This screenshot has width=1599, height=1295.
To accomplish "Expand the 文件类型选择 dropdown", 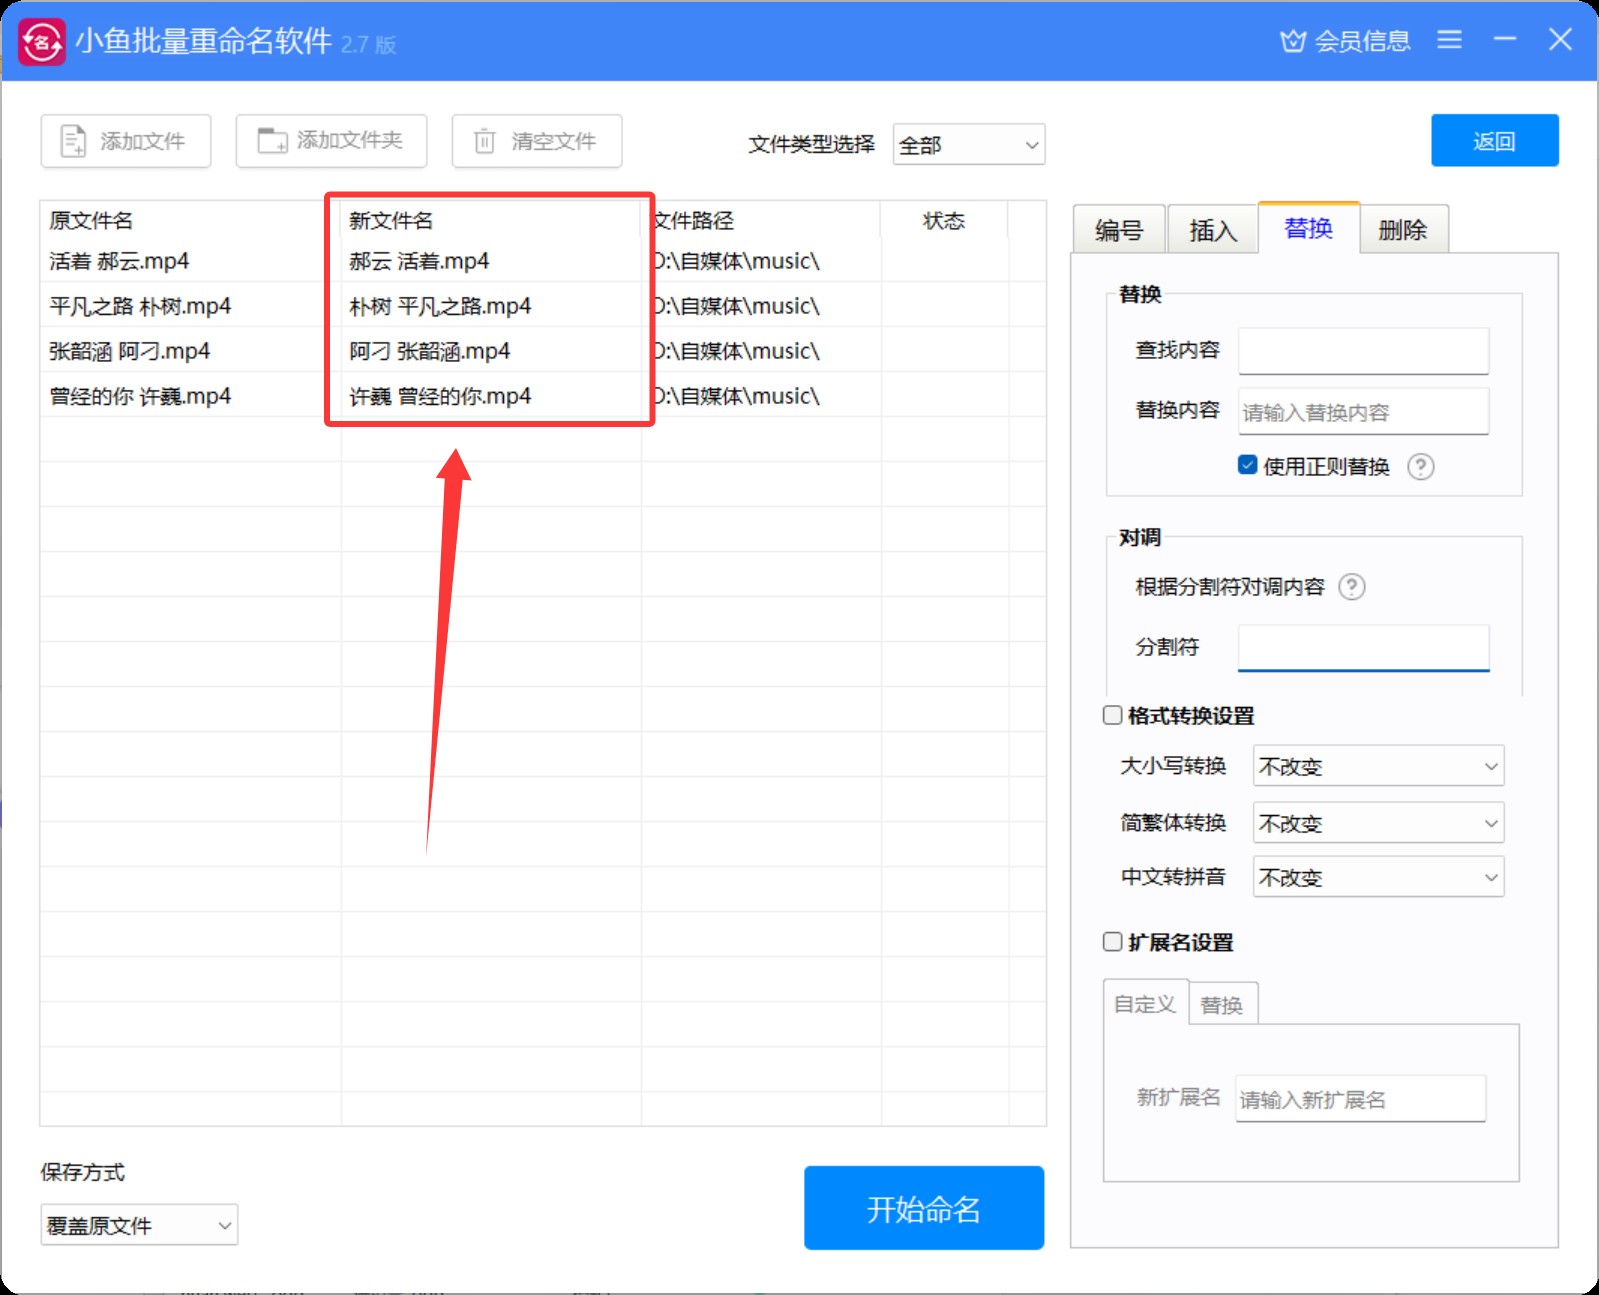I will pyautogui.click(x=968, y=145).
